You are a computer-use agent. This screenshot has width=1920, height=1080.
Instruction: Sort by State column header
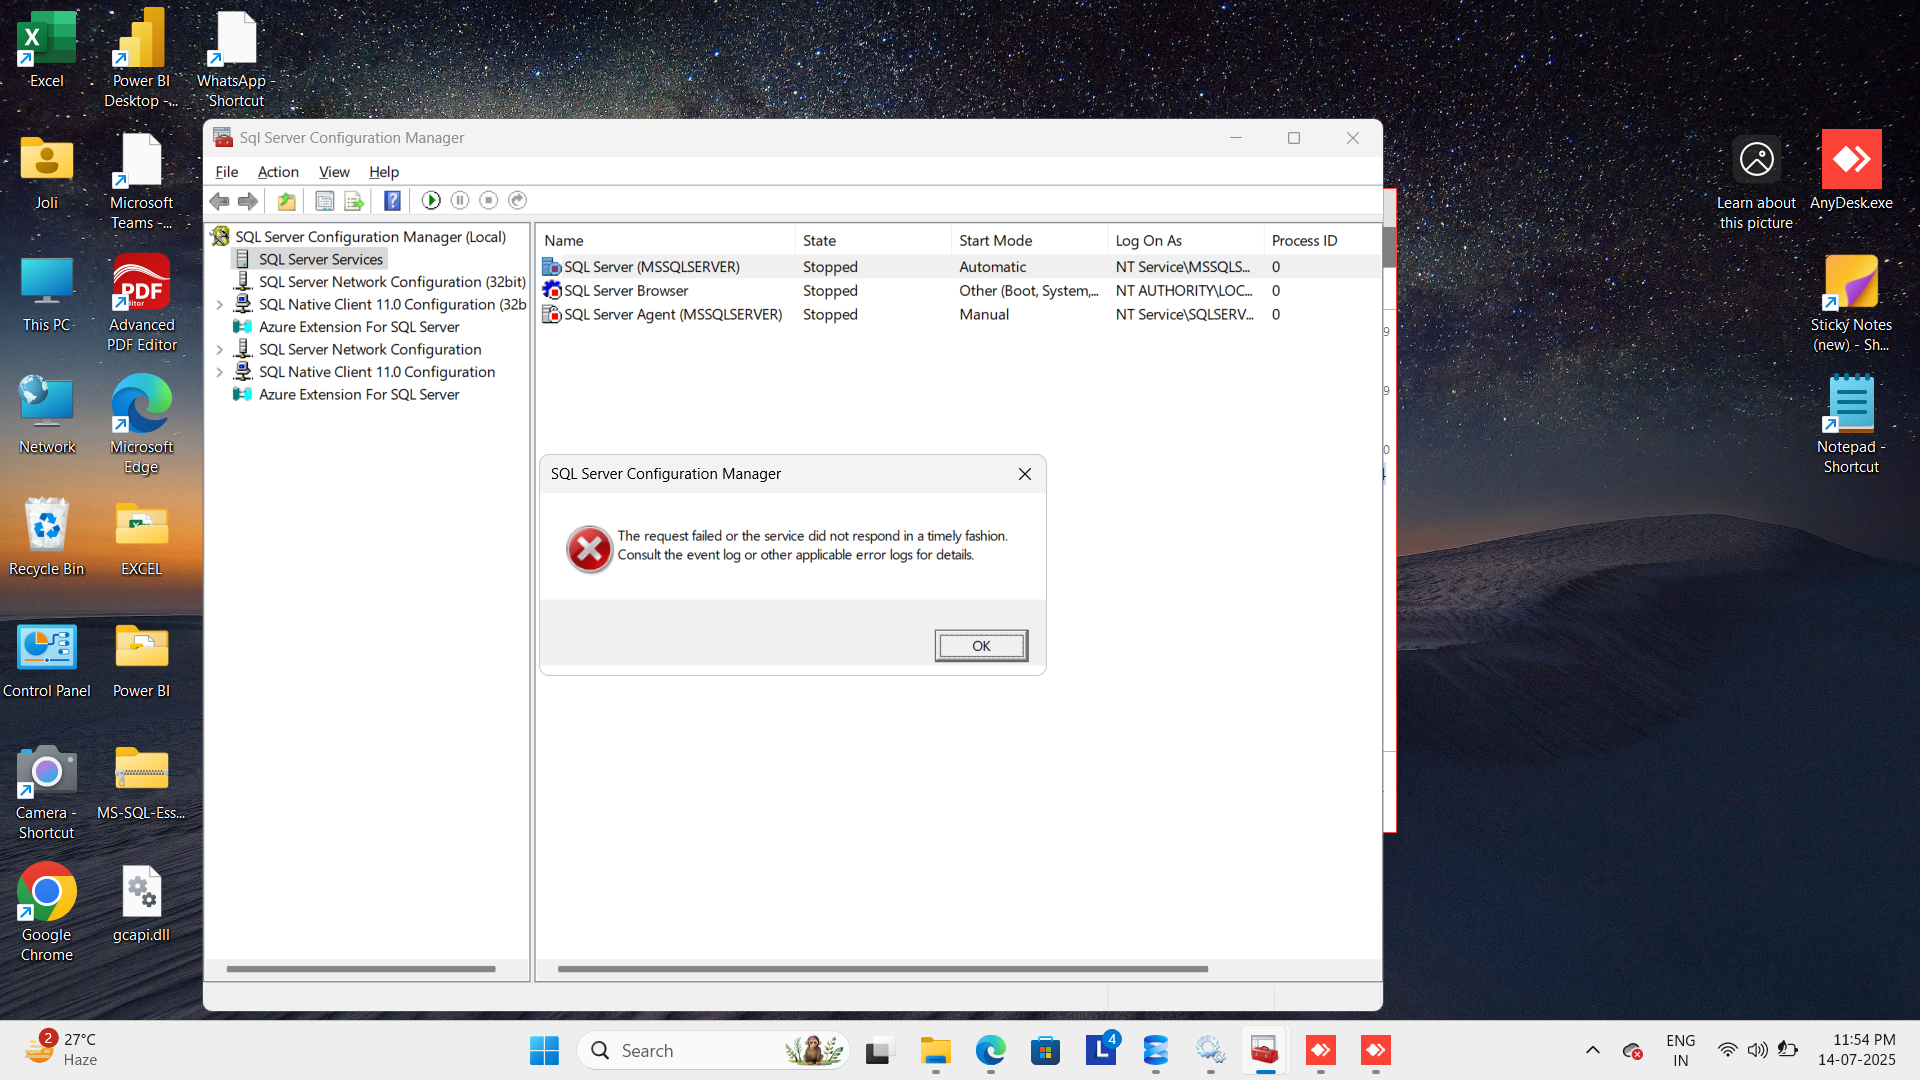[873, 241]
